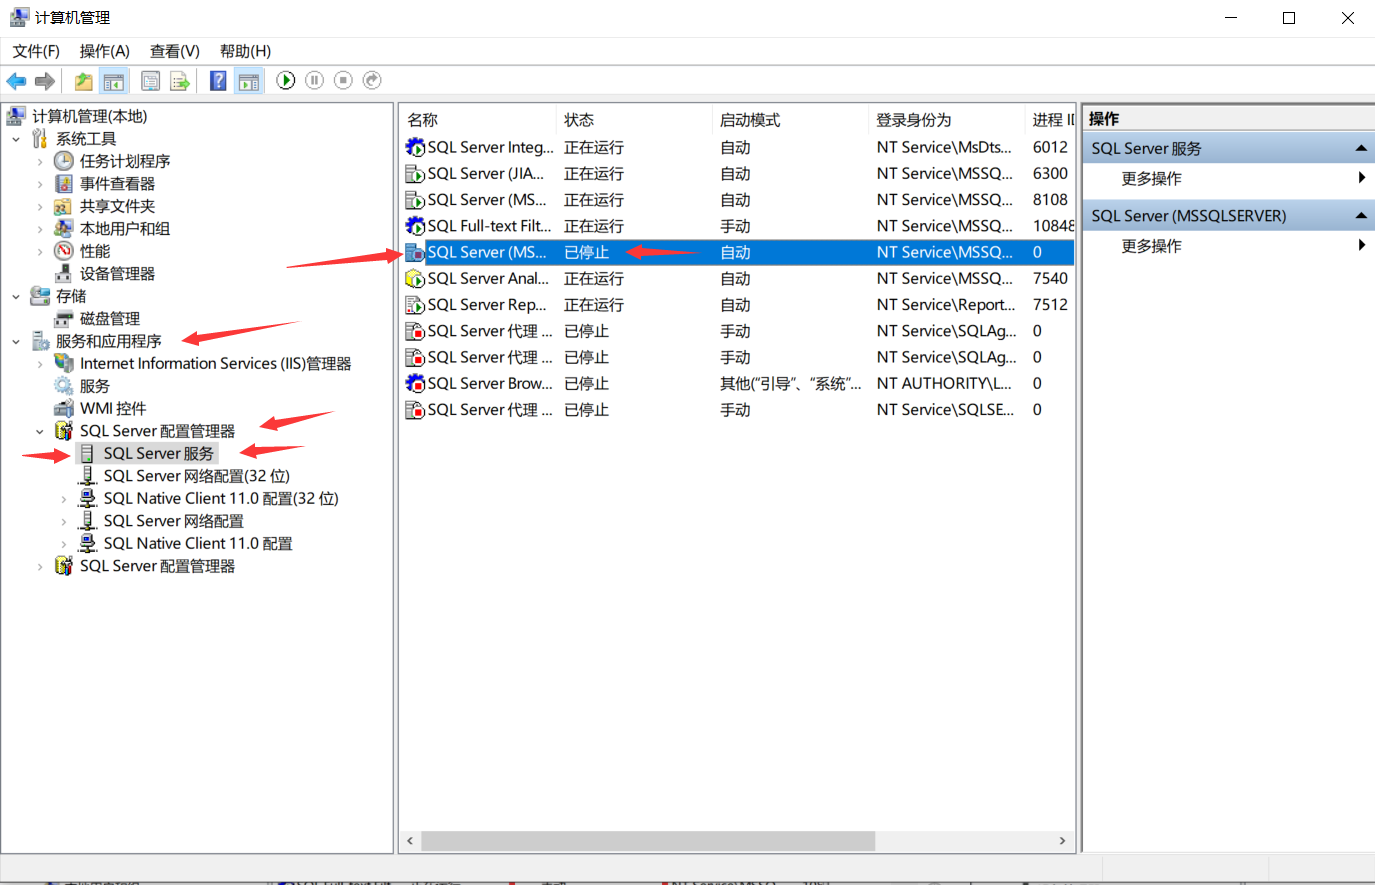Click the Up one level folder icon
Screen dimensions: 1375x885
coord(84,81)
